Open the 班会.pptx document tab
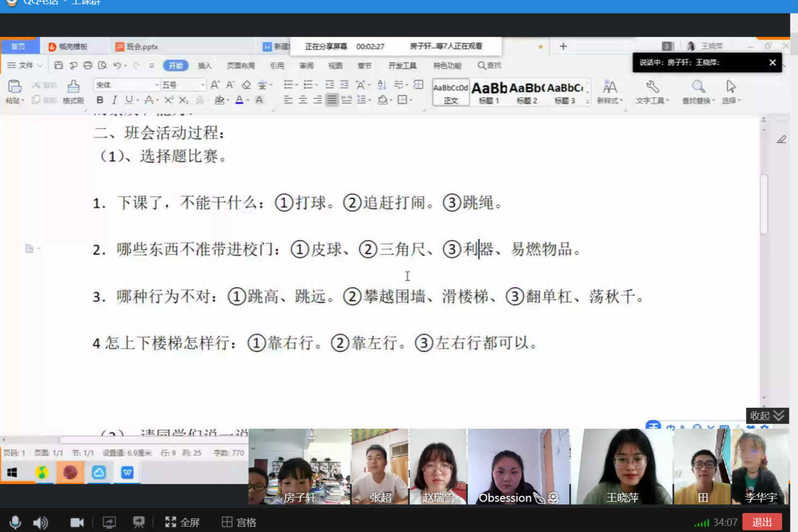The image size is (798, 532). tap(140, 47)
